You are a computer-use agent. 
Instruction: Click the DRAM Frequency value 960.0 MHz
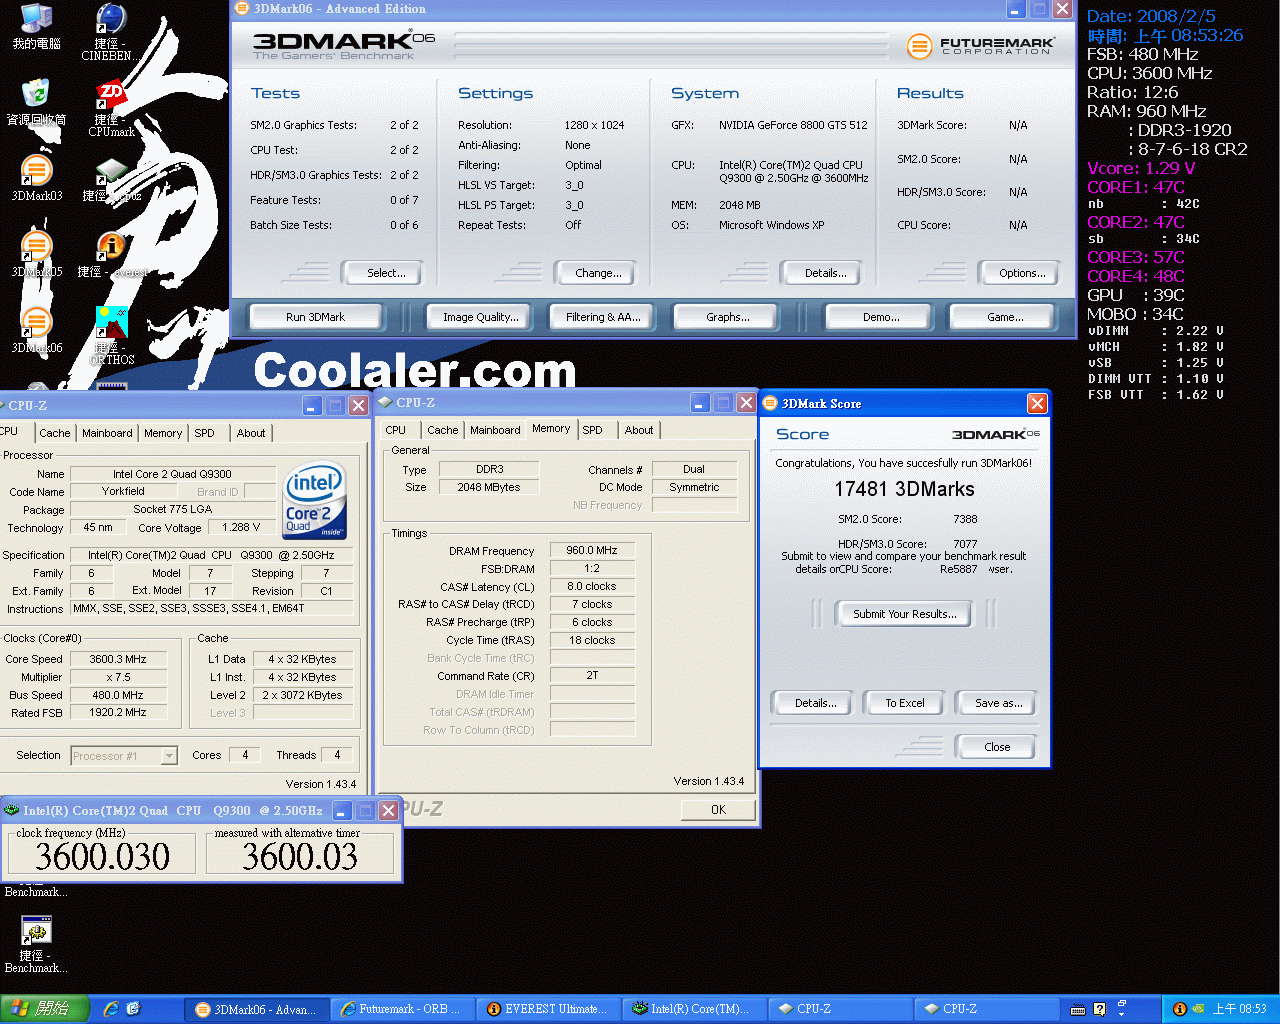pos(592,550)
